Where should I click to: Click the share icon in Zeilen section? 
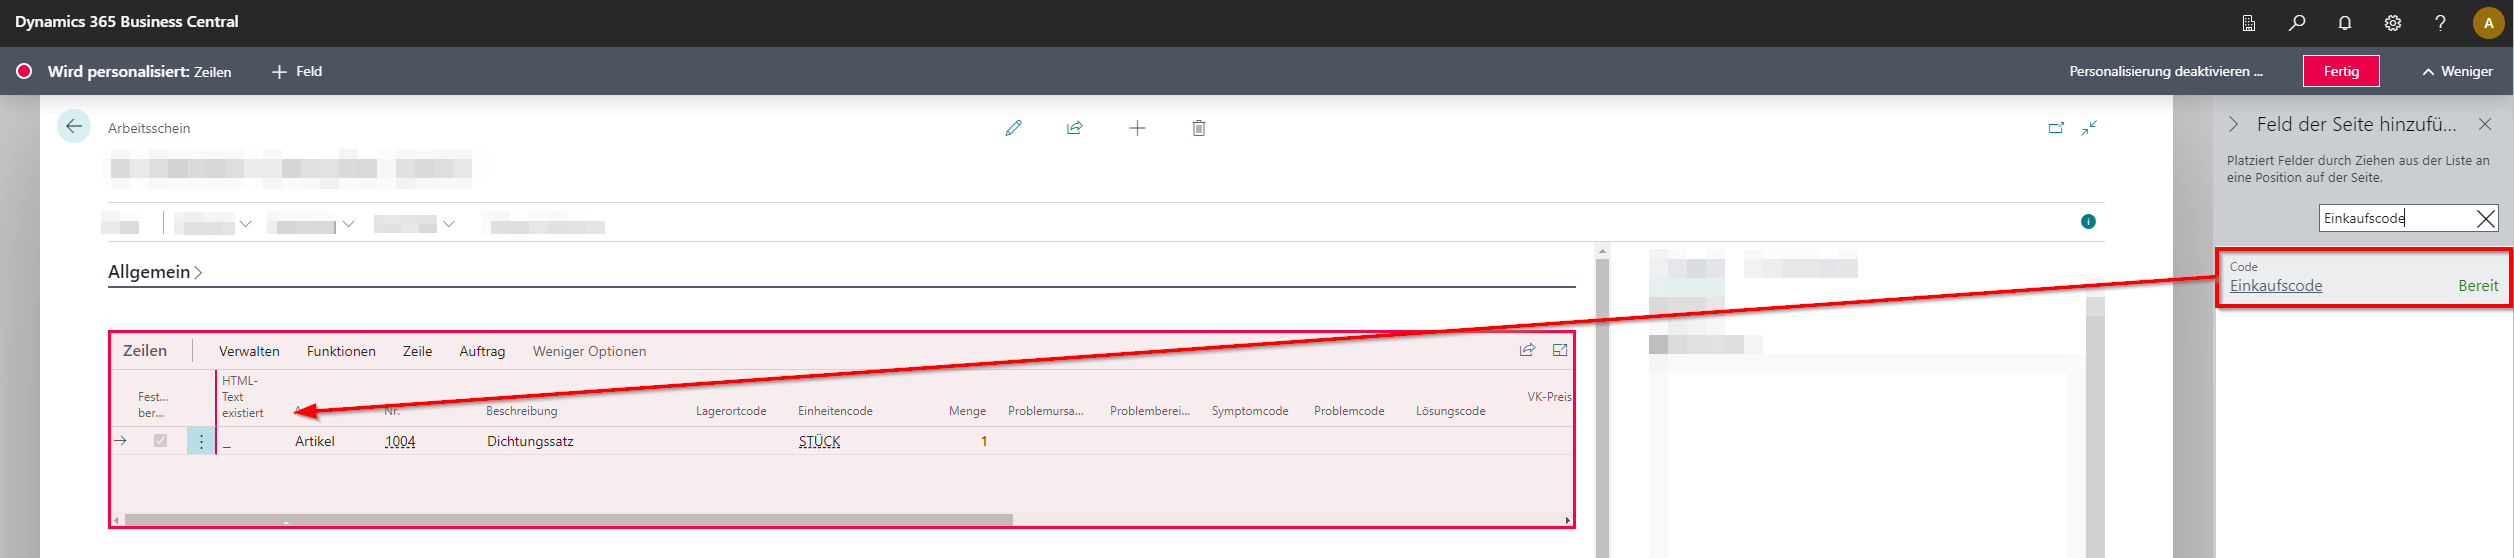[1527, 350]
